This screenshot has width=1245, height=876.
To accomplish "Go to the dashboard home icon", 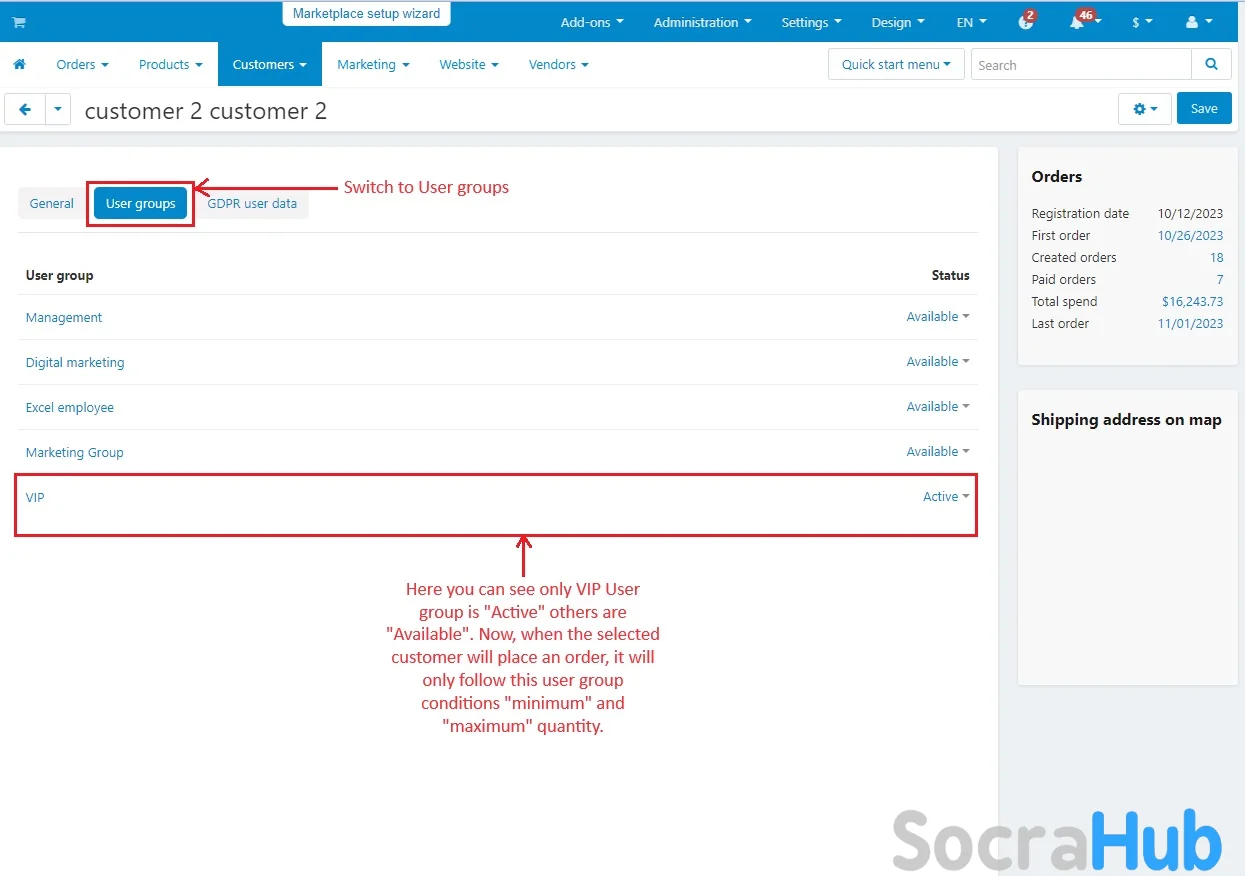I will 19,64.
